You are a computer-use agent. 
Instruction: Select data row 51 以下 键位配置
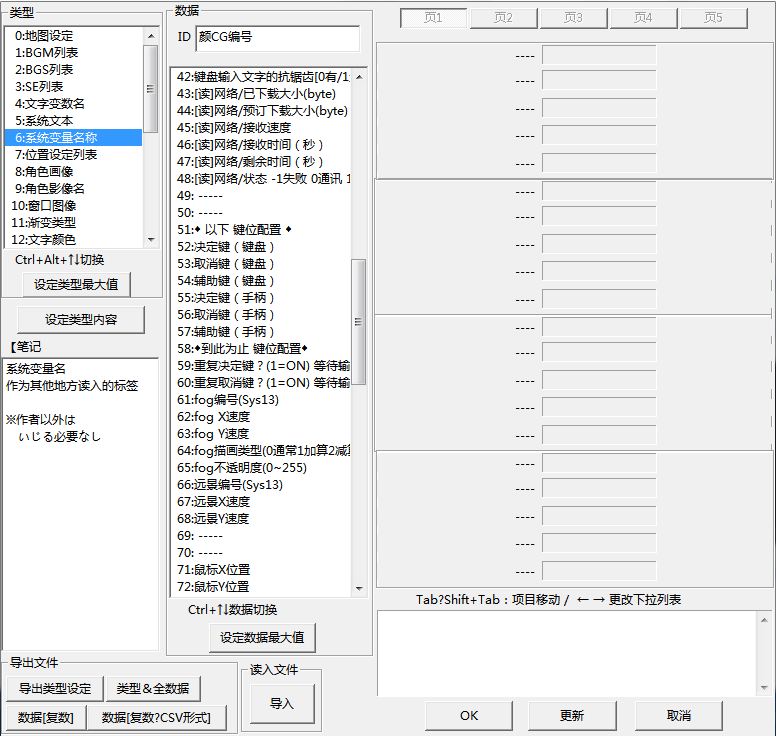[x=261, y=230]
